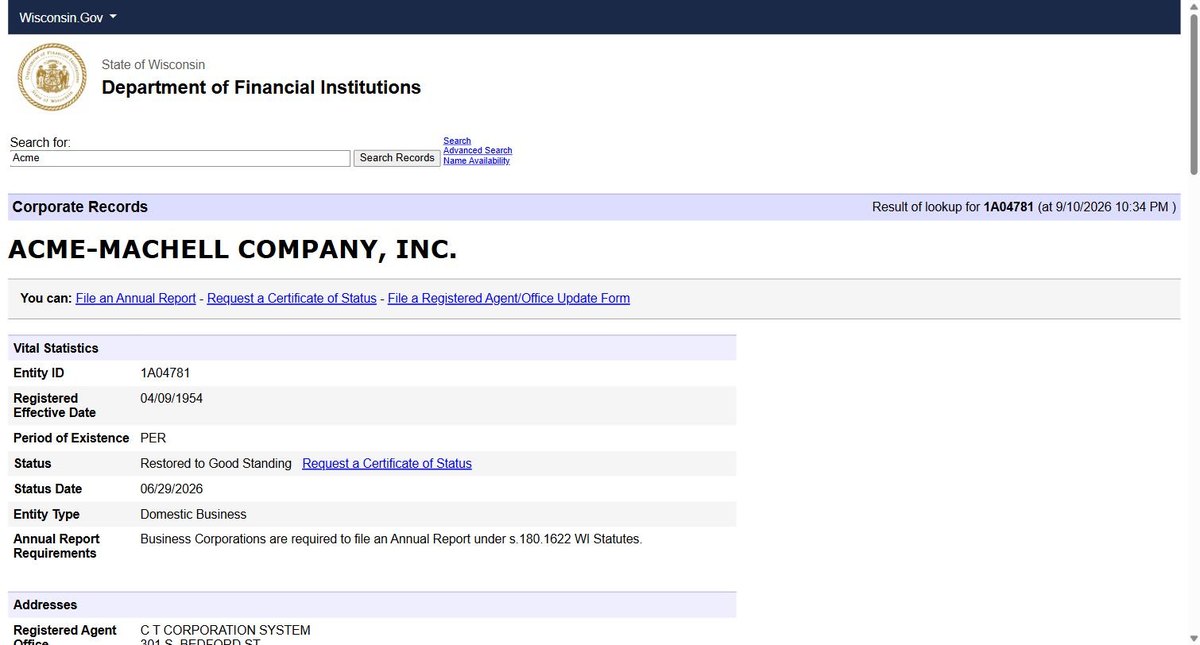Image resolution: width=1200 pixels, height=645 pixels.
Task: Open the Advanced Search link
Action: pos(477,151)
